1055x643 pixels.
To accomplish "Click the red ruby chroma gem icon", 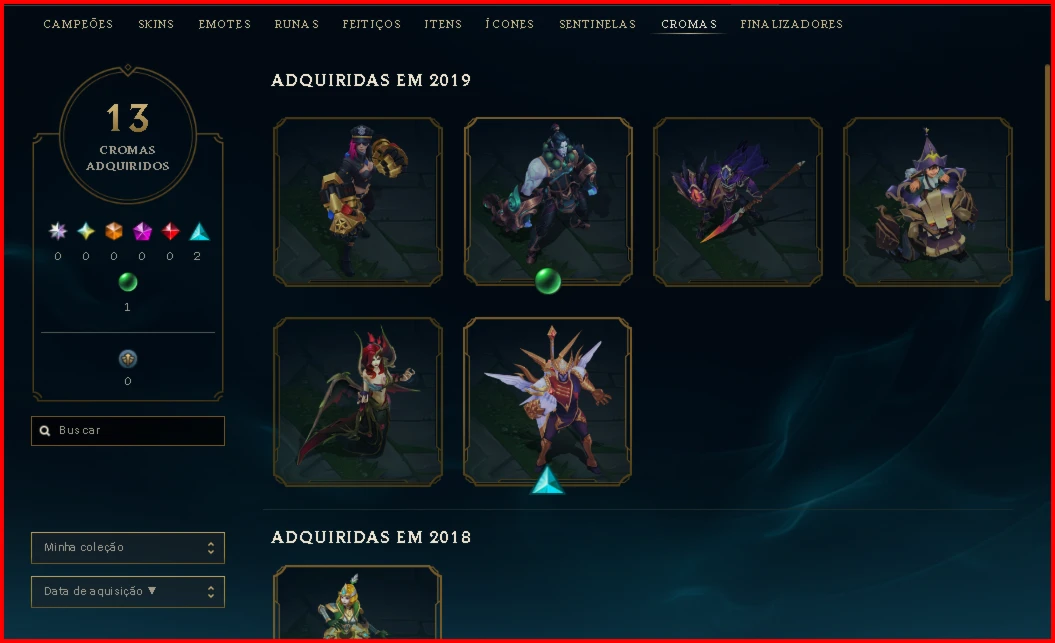I will click(170, 231).
